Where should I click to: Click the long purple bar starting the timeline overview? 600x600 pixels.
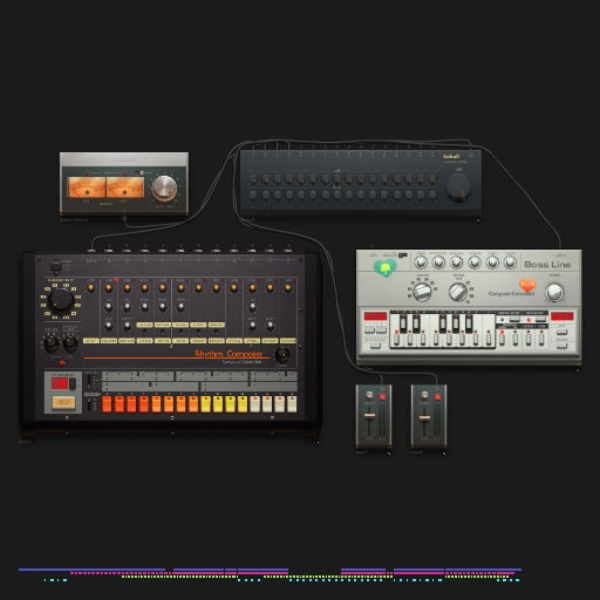92,569
